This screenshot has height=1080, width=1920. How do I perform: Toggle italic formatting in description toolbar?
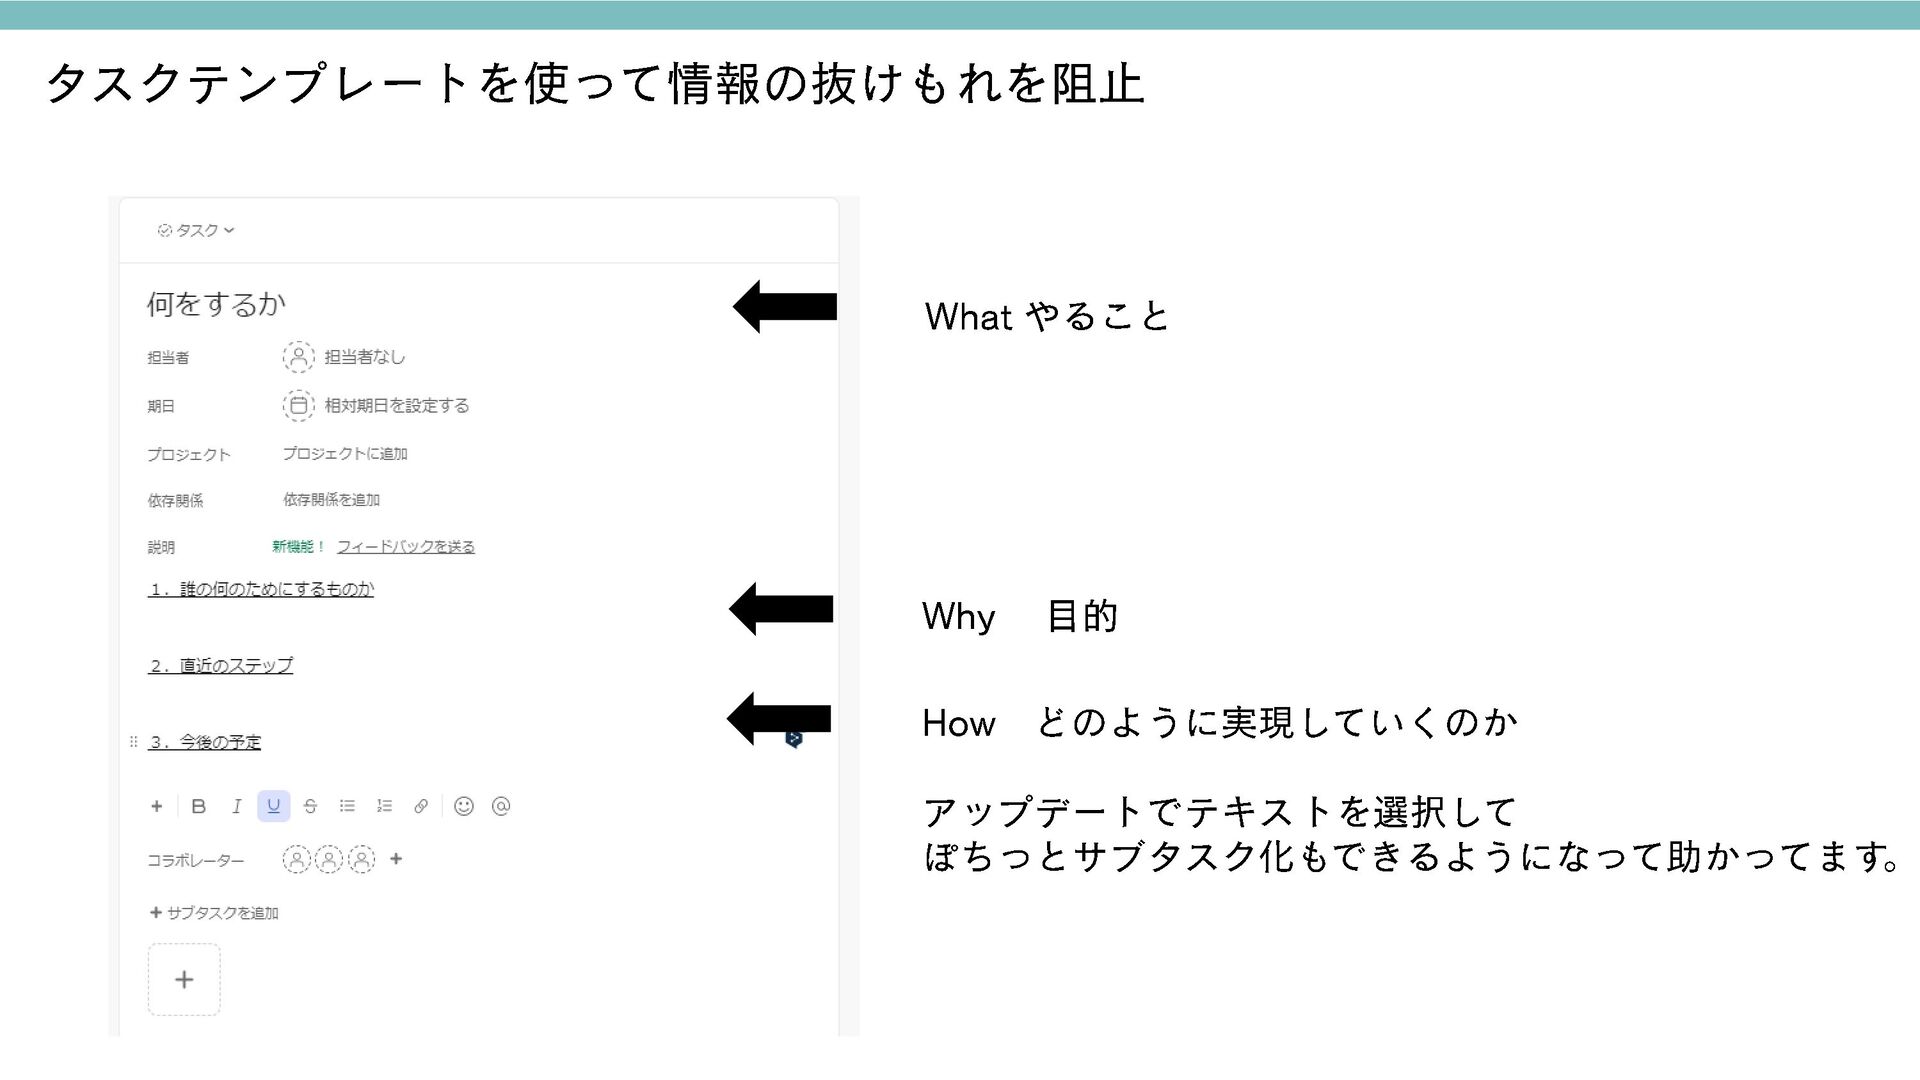point(236,806)
